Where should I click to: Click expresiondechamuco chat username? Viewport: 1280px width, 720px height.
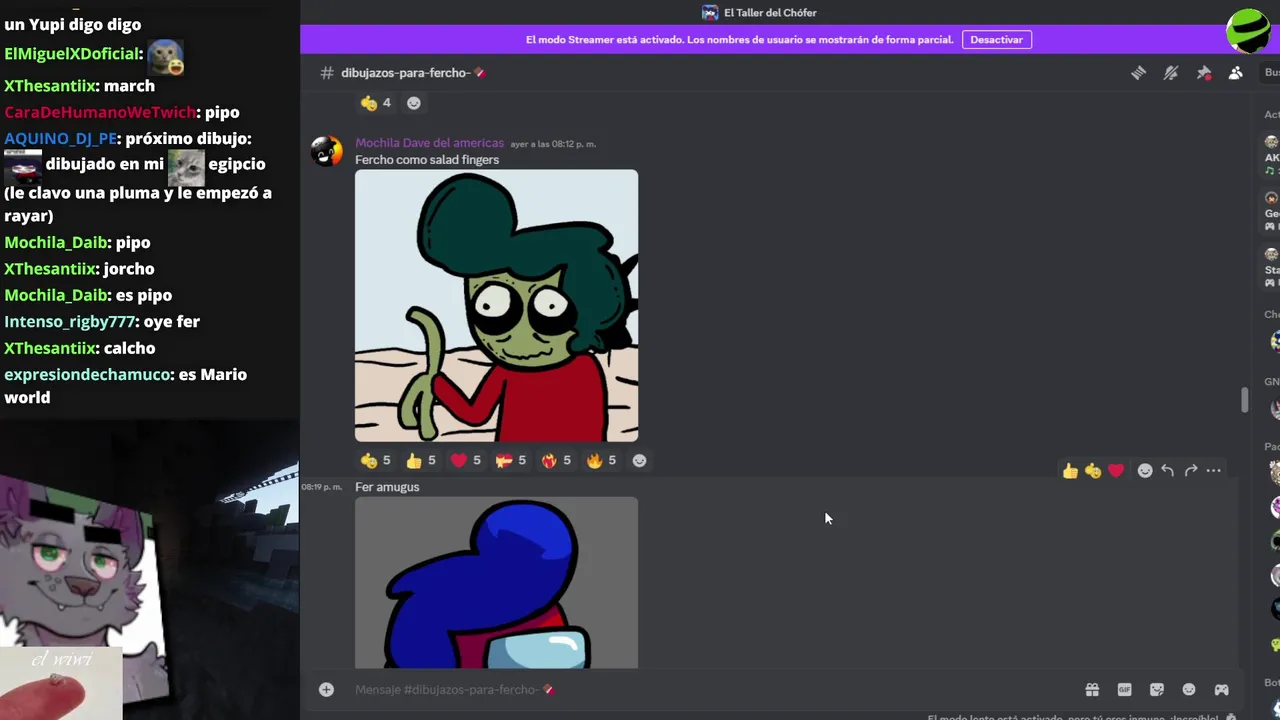pyautogui.click(x=87, y=375)
